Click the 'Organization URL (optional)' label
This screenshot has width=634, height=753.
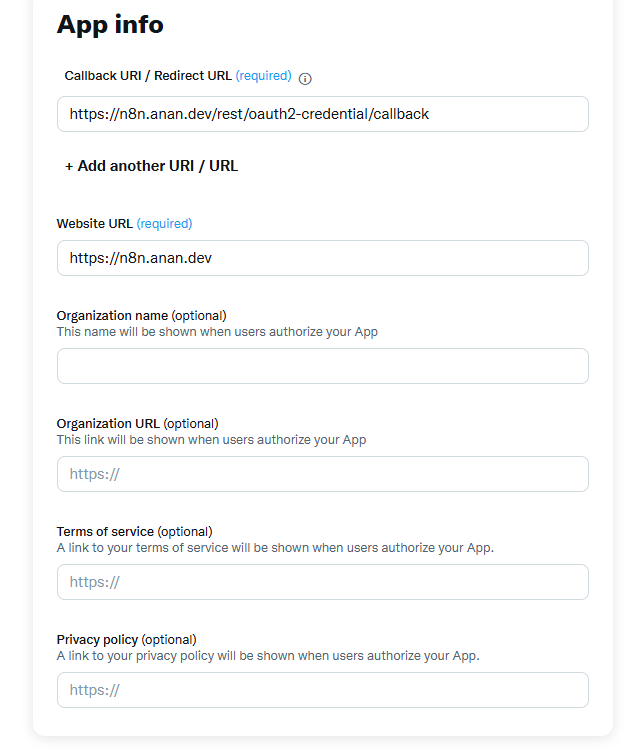click(x=137, y=424)
